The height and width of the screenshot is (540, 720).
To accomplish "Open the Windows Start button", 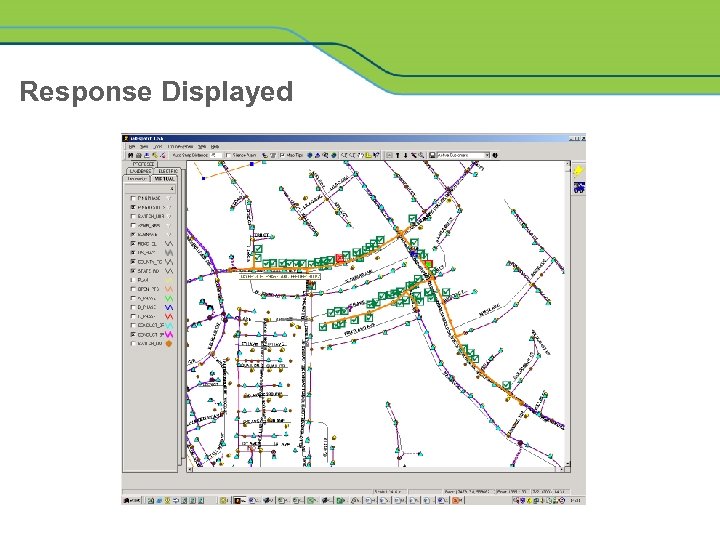I will (132, 500).
